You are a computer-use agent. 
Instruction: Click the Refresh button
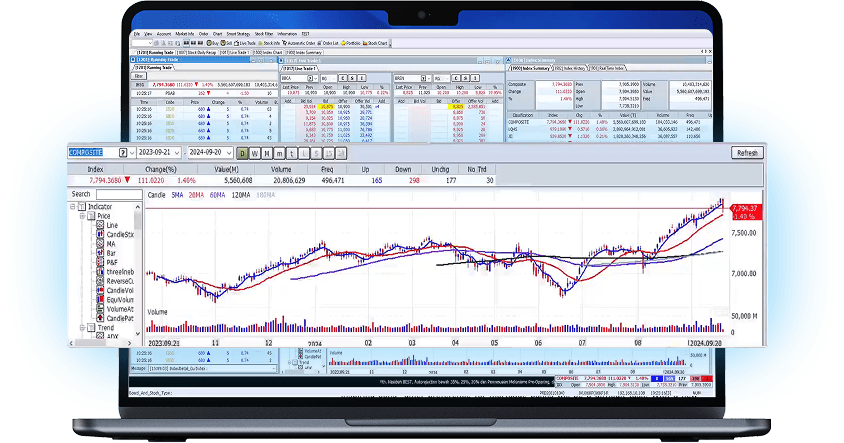(747, 153)
